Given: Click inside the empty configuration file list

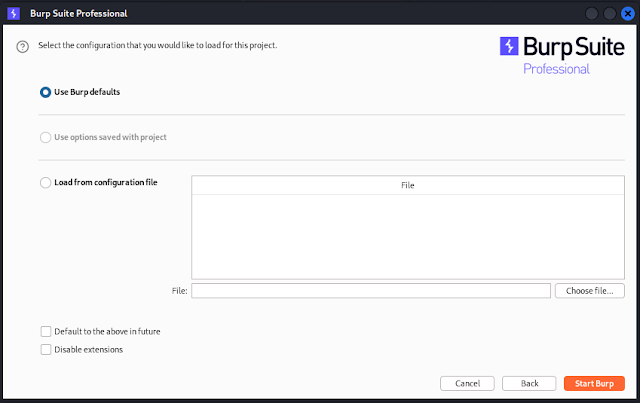Looking at the screenshot, I should pos(408,235).
